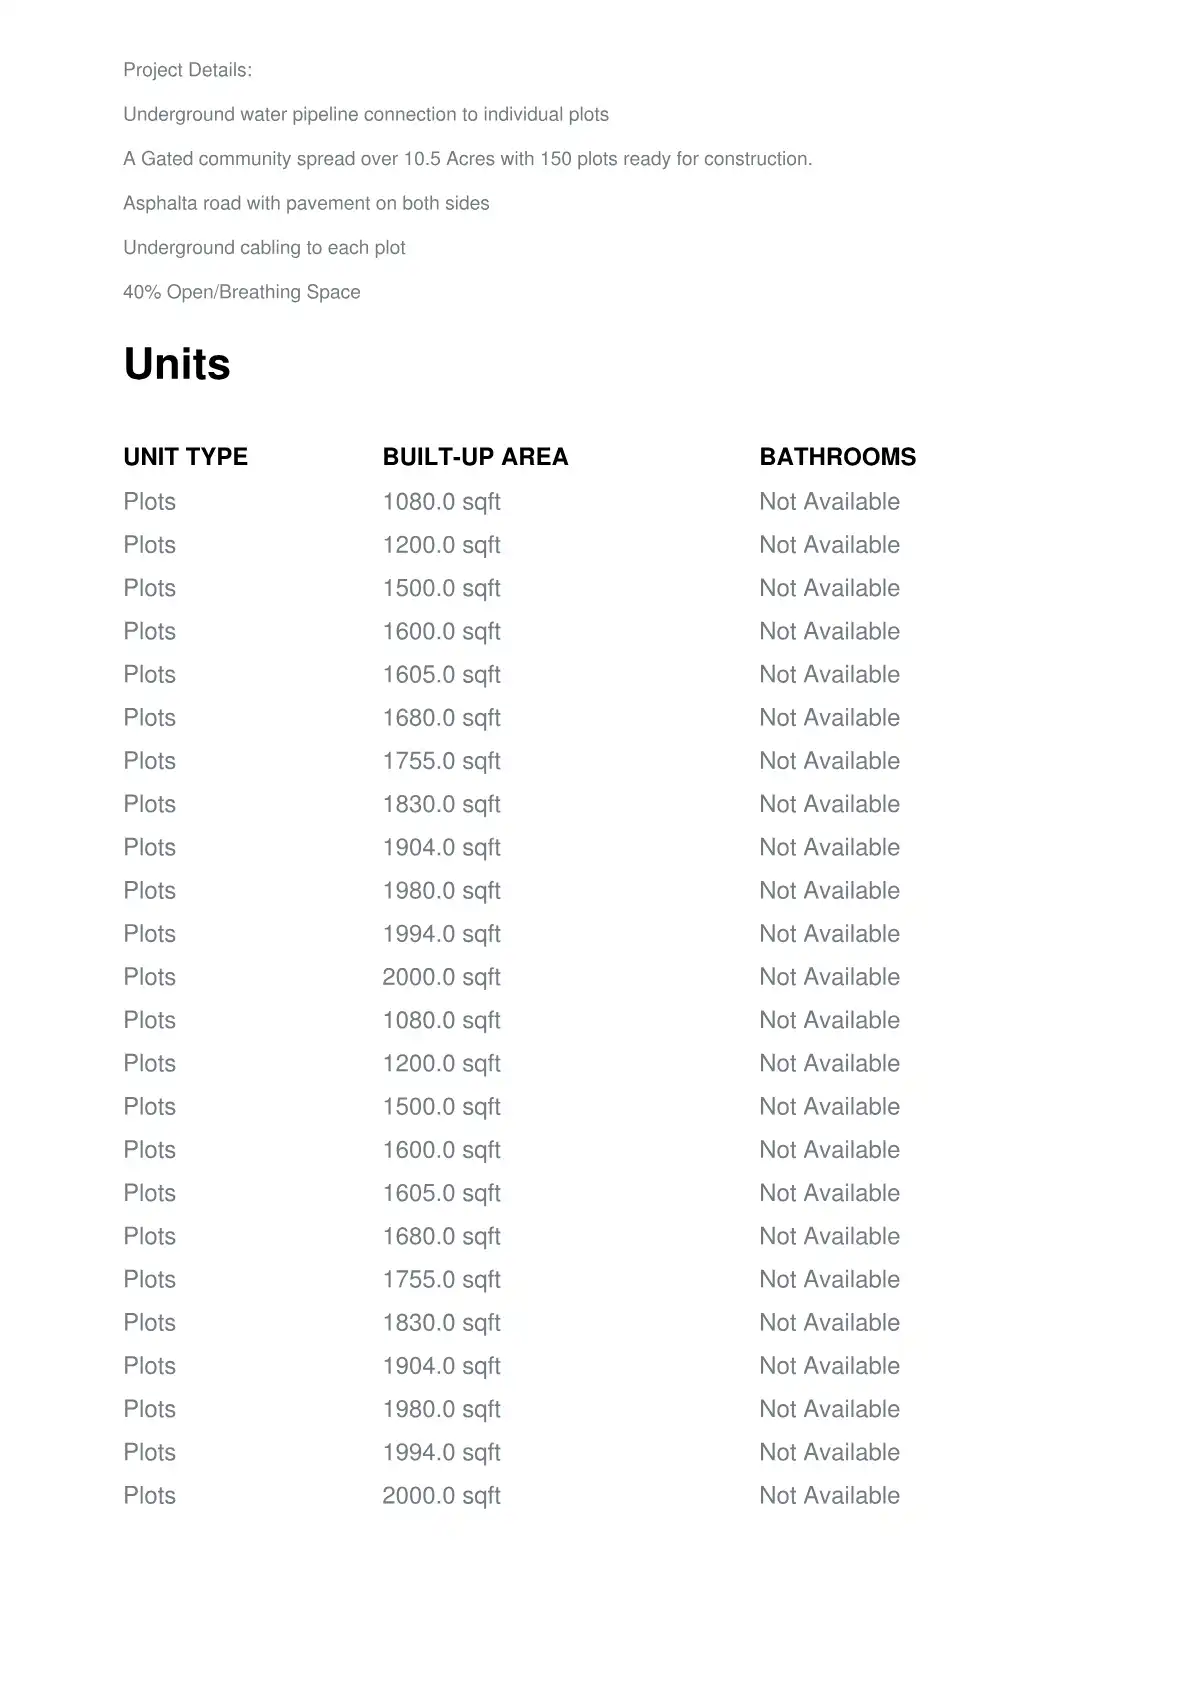Click the 'Units' section heading
This screenshot has height=1684, width=1190.
pyautogui.click(x=177, y=364)
